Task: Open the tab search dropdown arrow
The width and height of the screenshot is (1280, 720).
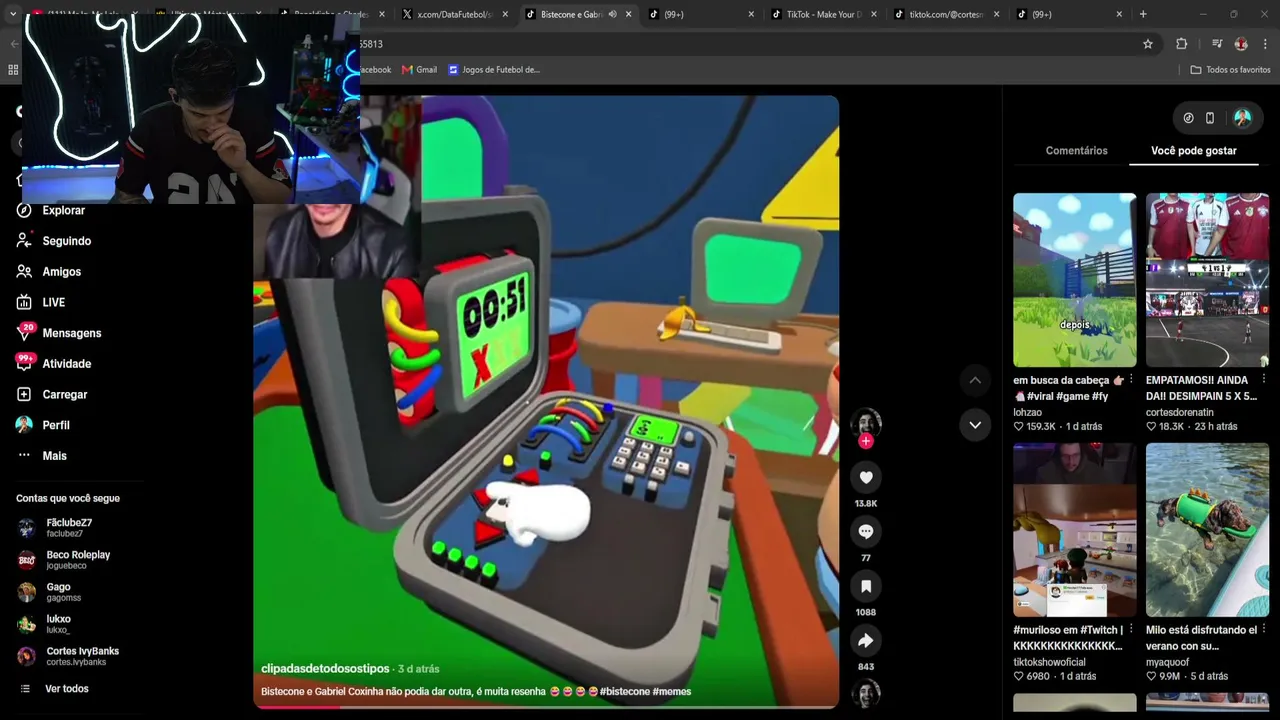Action: pyautogui.click(x=13, y=14)
